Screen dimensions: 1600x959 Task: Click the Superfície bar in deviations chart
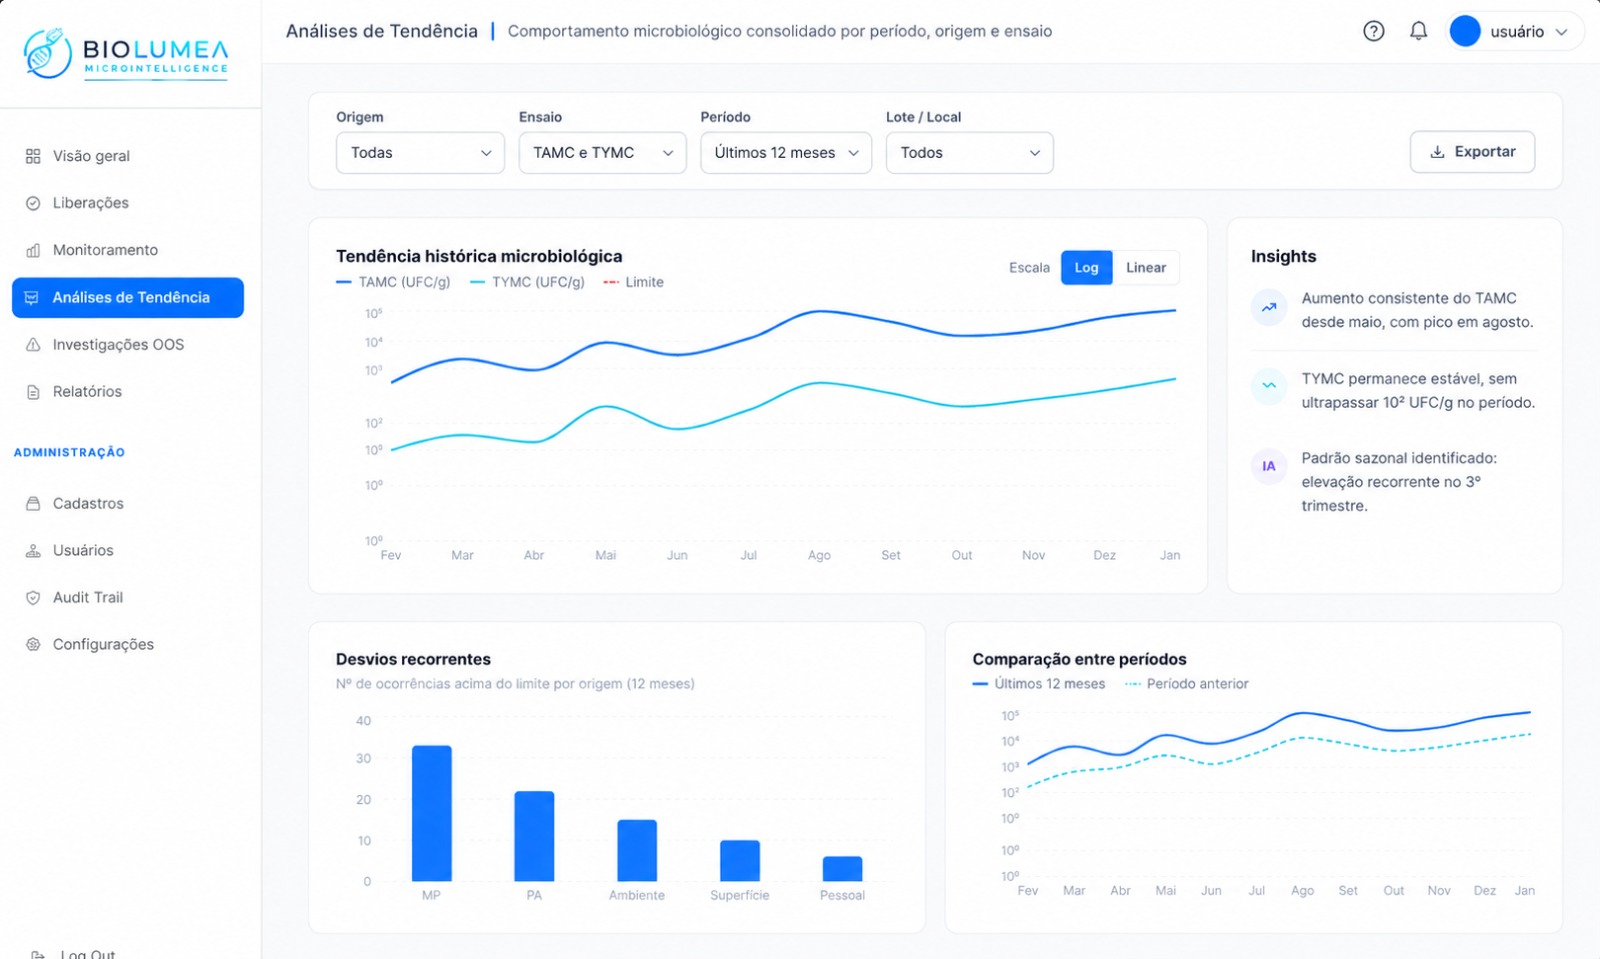740,861
